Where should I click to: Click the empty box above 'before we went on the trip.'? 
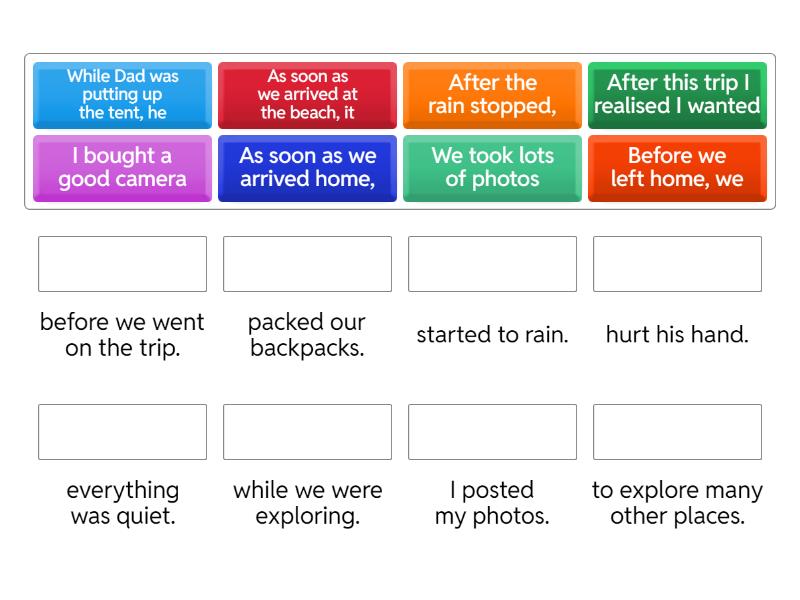pos(122,264)
